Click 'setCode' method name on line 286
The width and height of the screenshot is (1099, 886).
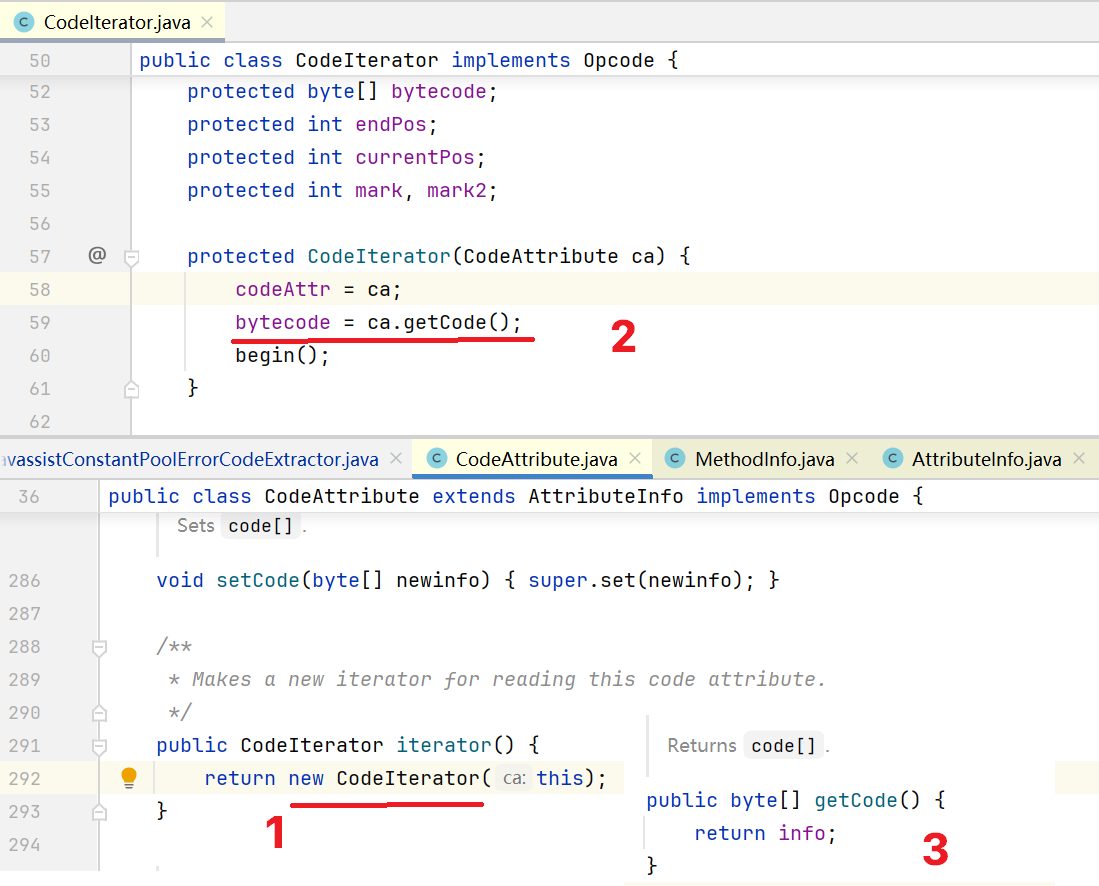click(x=258, y=580)
